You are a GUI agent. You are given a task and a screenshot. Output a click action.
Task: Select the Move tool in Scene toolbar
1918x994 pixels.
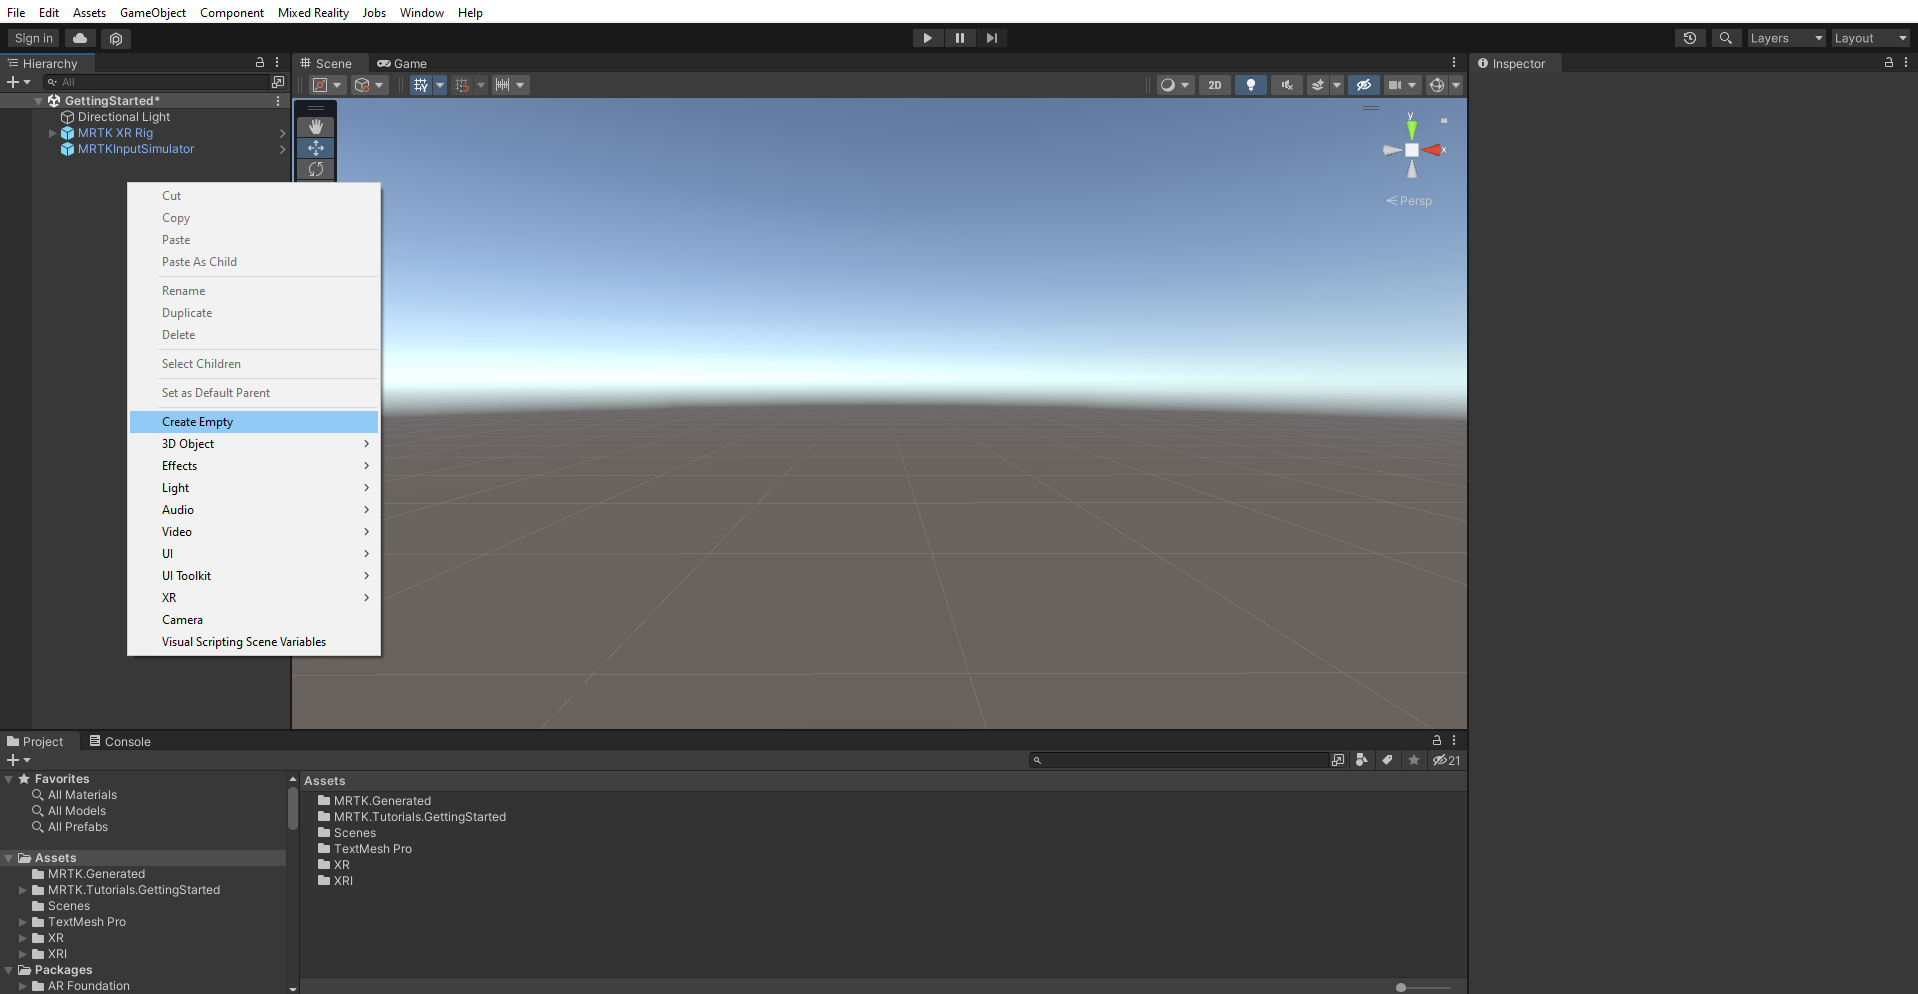(316, 148)
